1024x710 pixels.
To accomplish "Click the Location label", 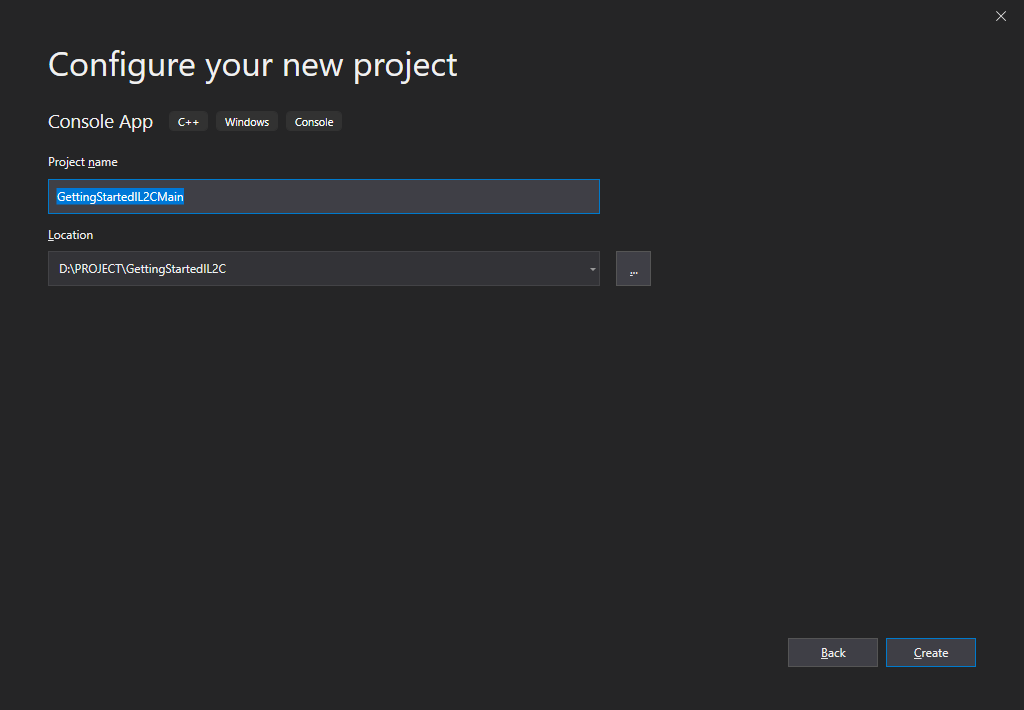I will coord(70,235).
